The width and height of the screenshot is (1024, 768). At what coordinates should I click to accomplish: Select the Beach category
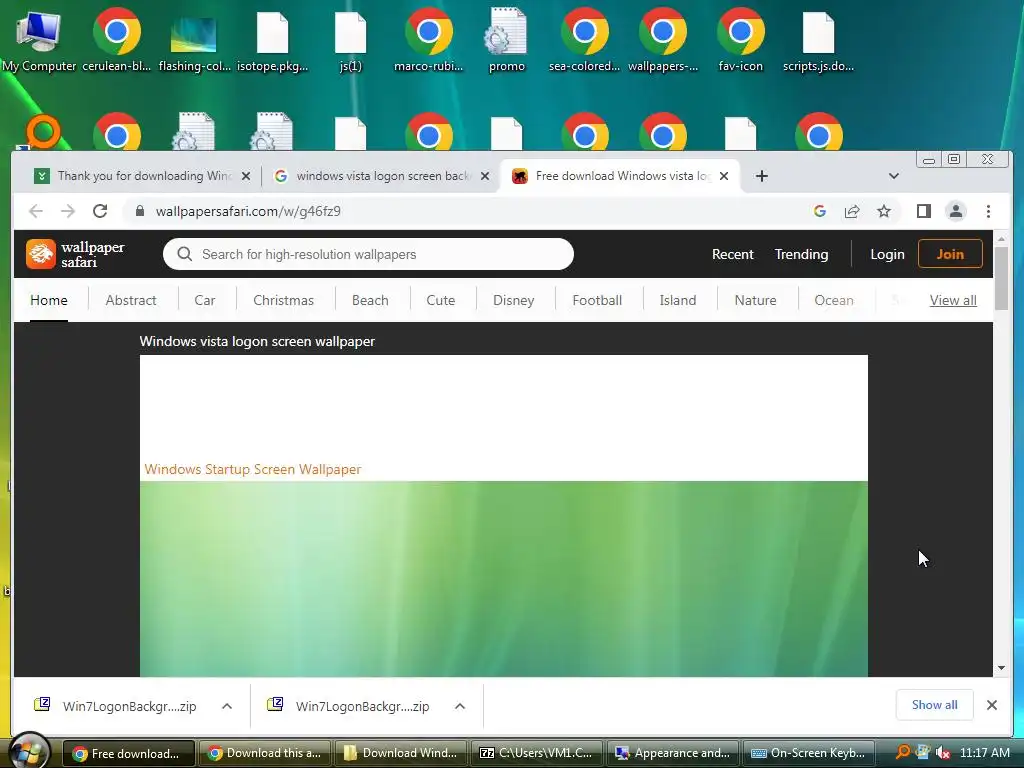[370, 300]
